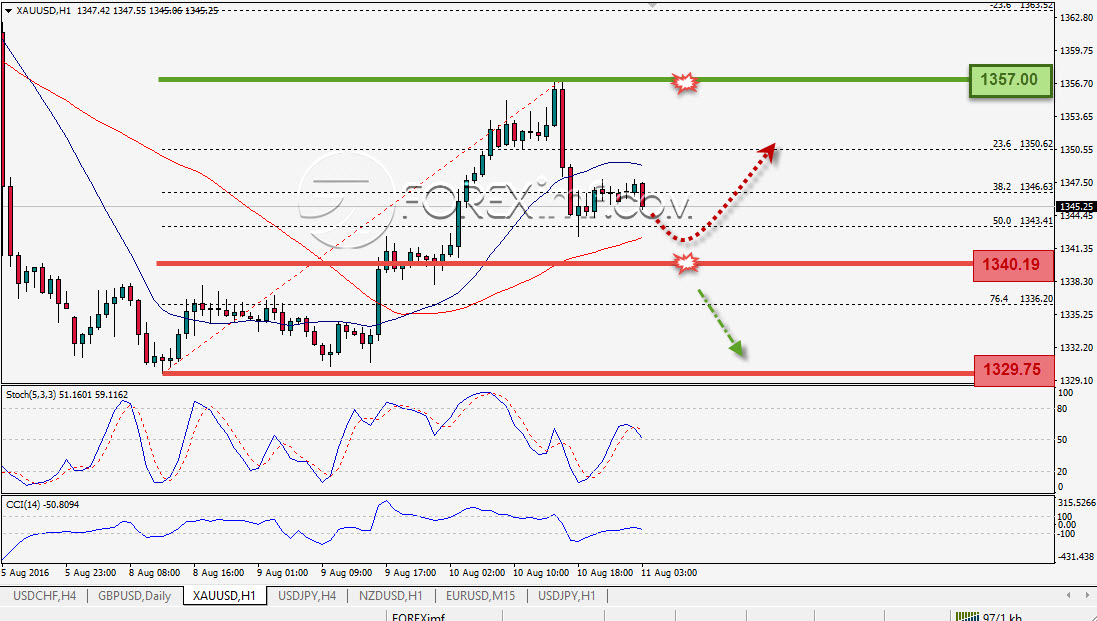Image resolution: width=1097 pixels, height=621 pixels.
Task: Click Fibonacci level label 23.6 1350.62
Action: coord(1022,144)
